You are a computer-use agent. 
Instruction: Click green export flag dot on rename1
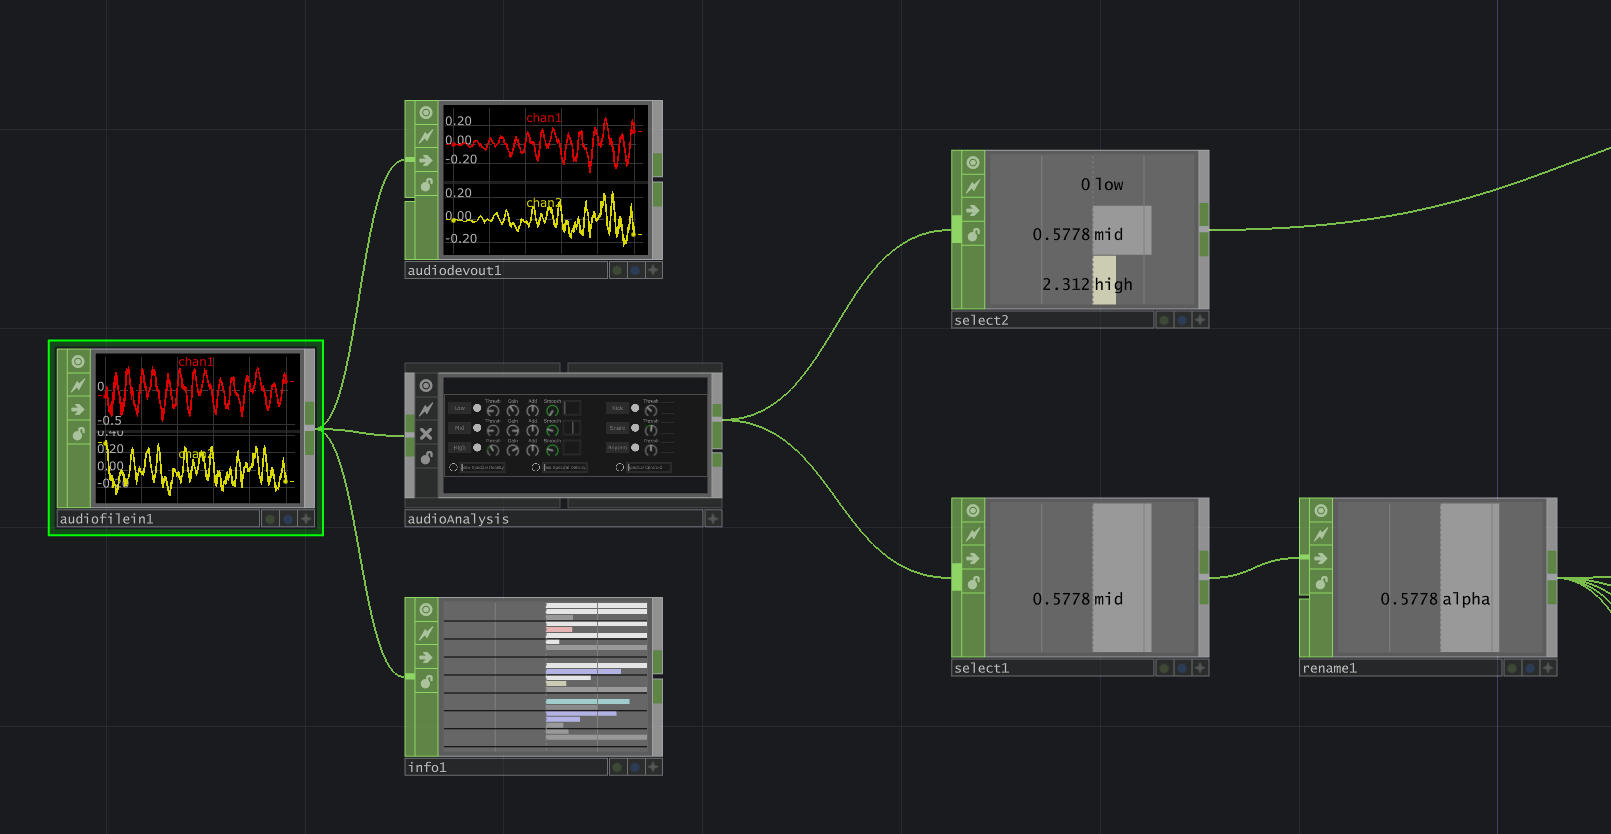coord(1512,668)
